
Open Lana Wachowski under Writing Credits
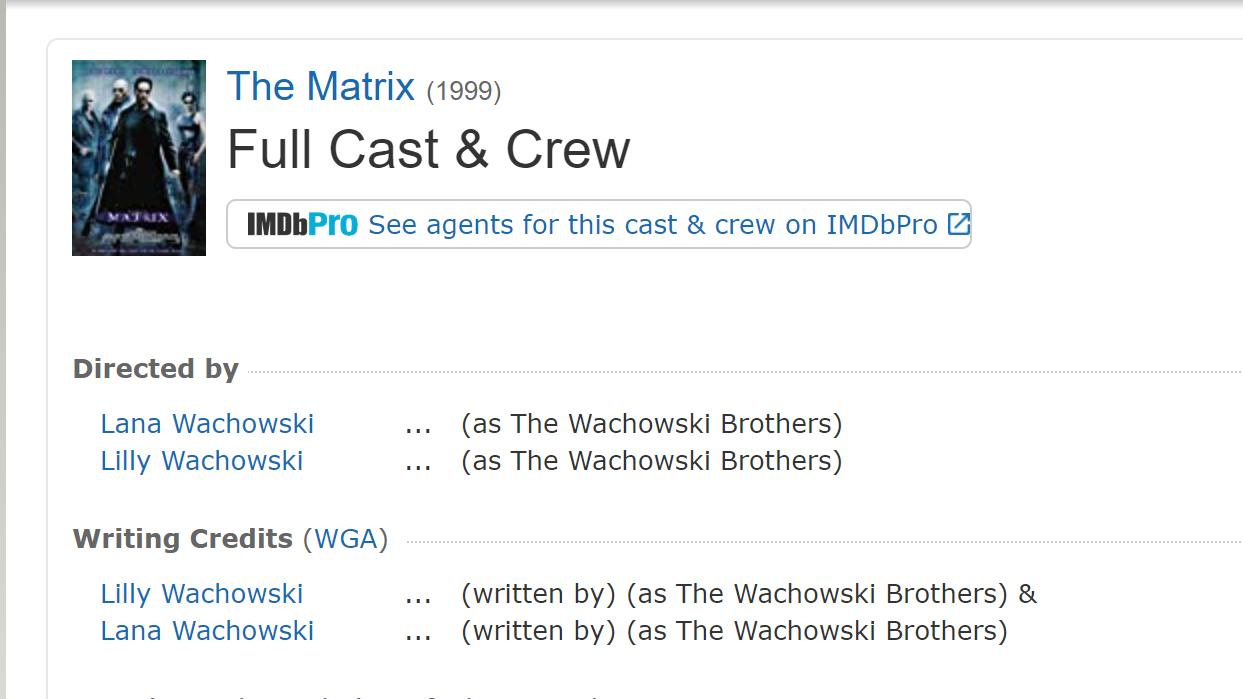click(x=206, y=631)
